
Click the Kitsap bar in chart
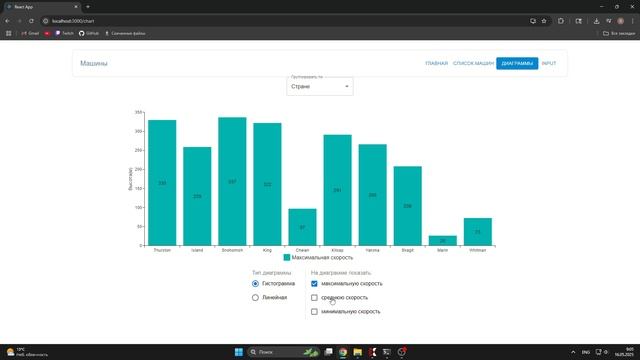click(x=338, y=190)
